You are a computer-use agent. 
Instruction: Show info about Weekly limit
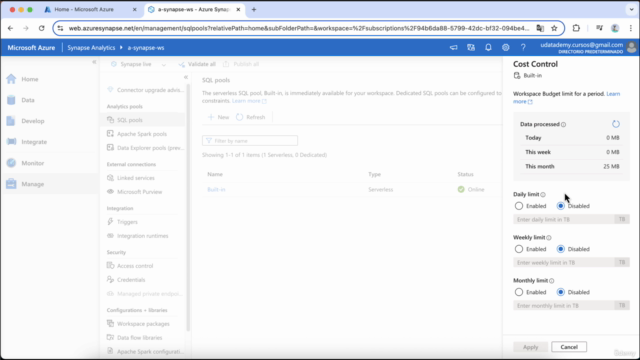pos(549,238)
